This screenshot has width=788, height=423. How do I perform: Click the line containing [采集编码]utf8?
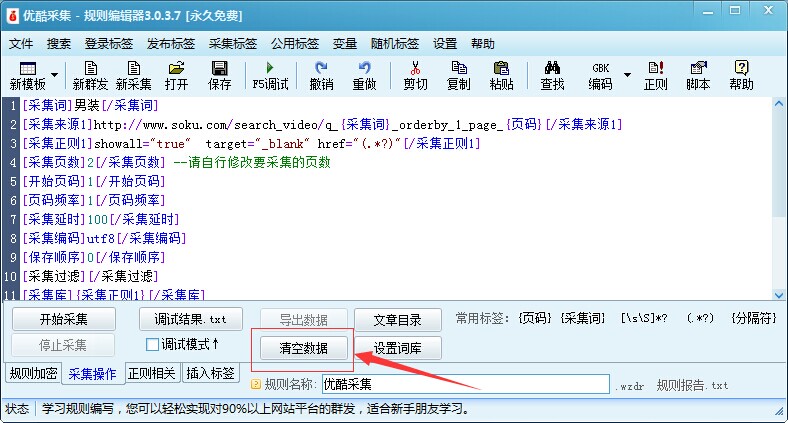click(104, 238)
